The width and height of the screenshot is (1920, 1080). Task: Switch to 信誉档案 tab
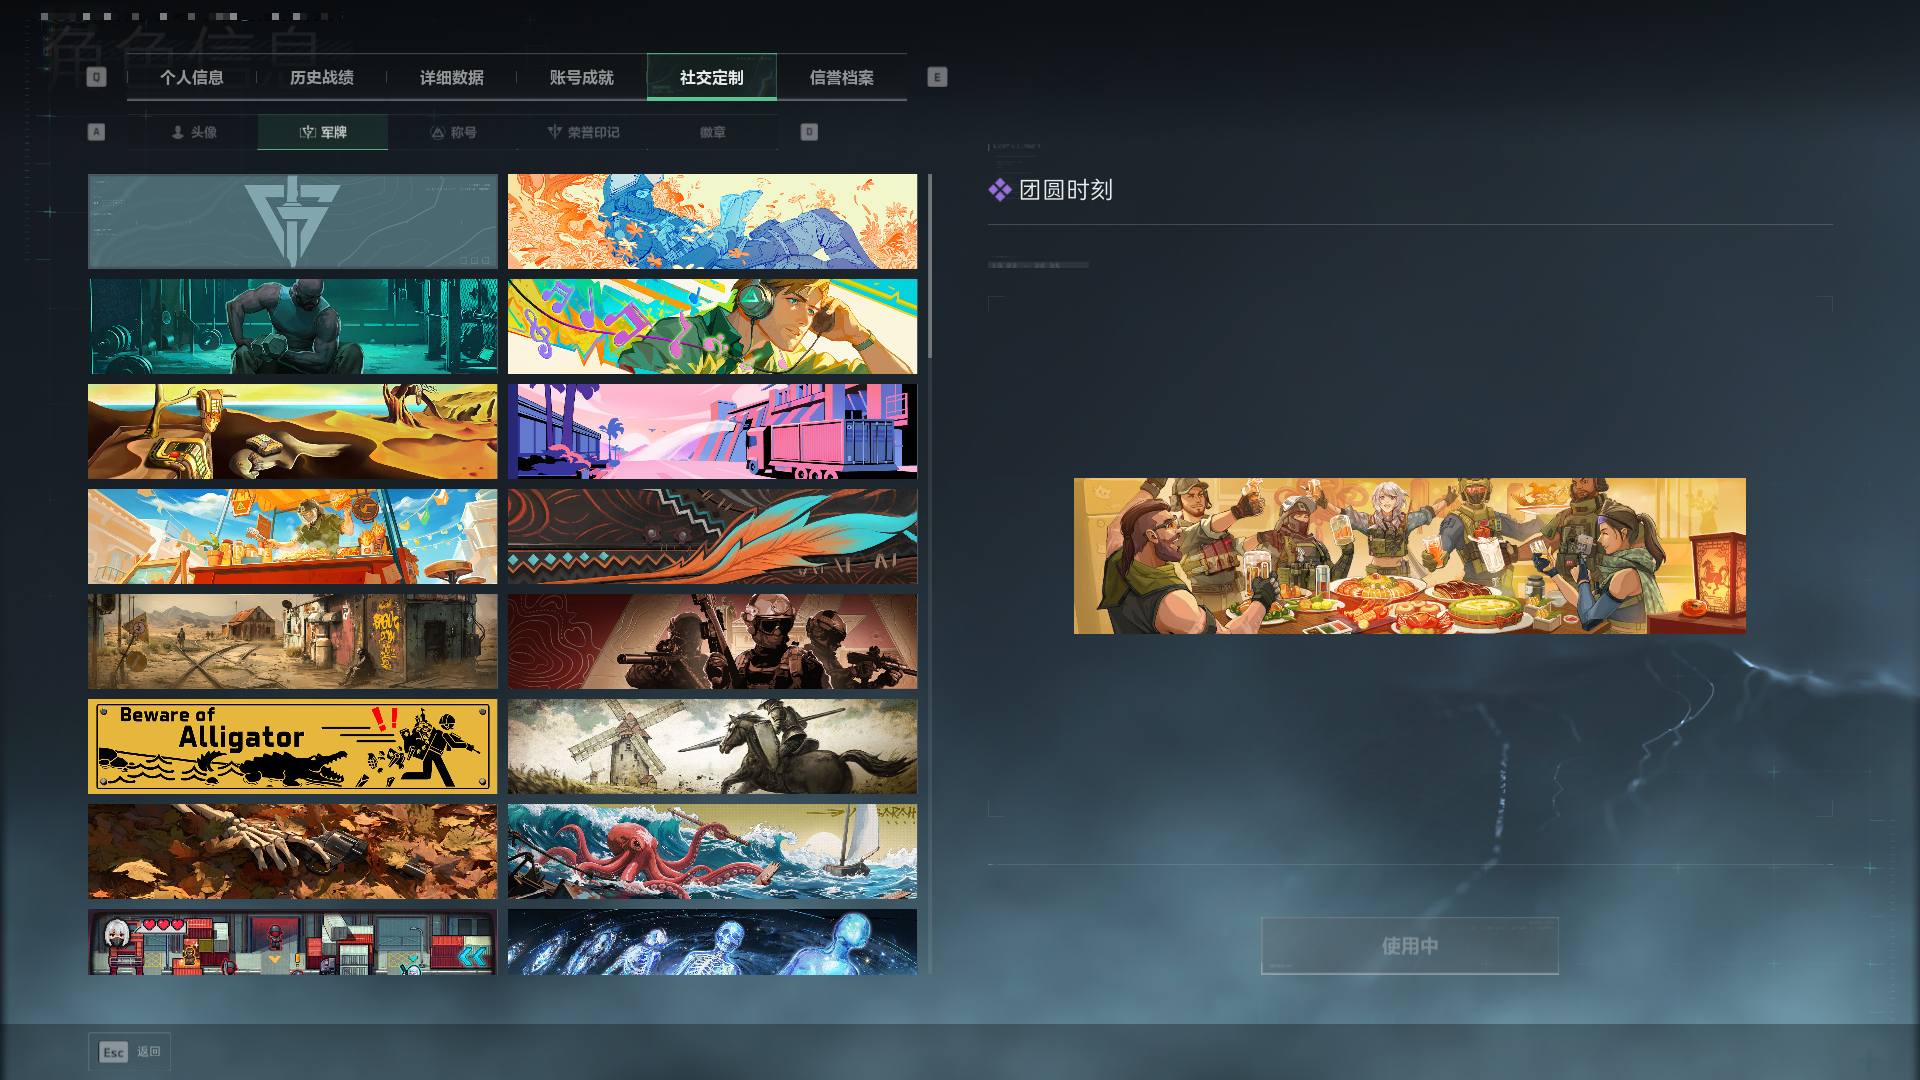pyautogui.click(x=842, y=77)
